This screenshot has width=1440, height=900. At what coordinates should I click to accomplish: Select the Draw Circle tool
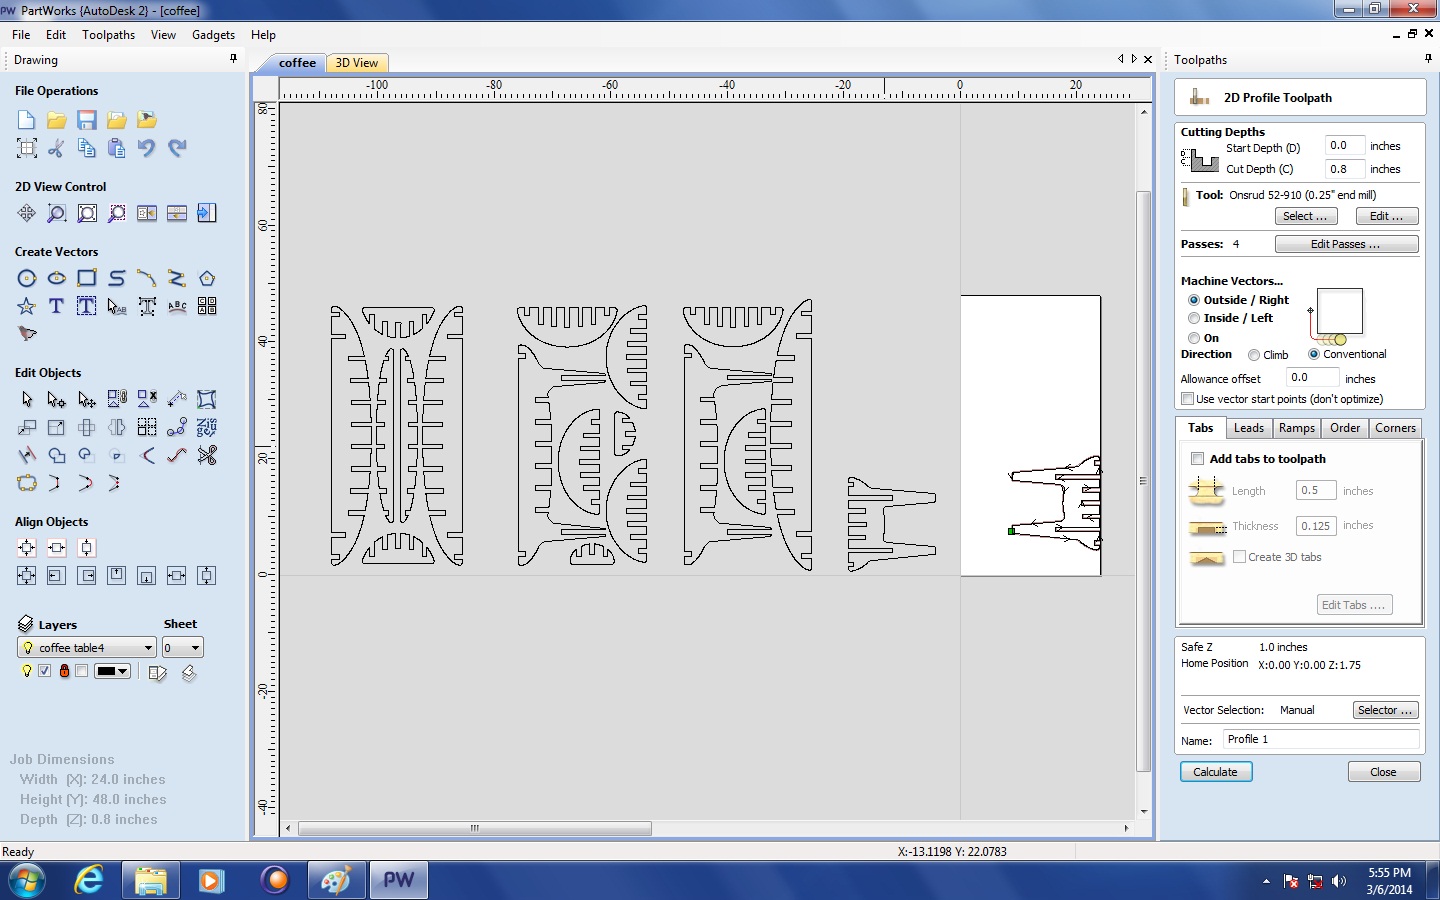point(26,278)
